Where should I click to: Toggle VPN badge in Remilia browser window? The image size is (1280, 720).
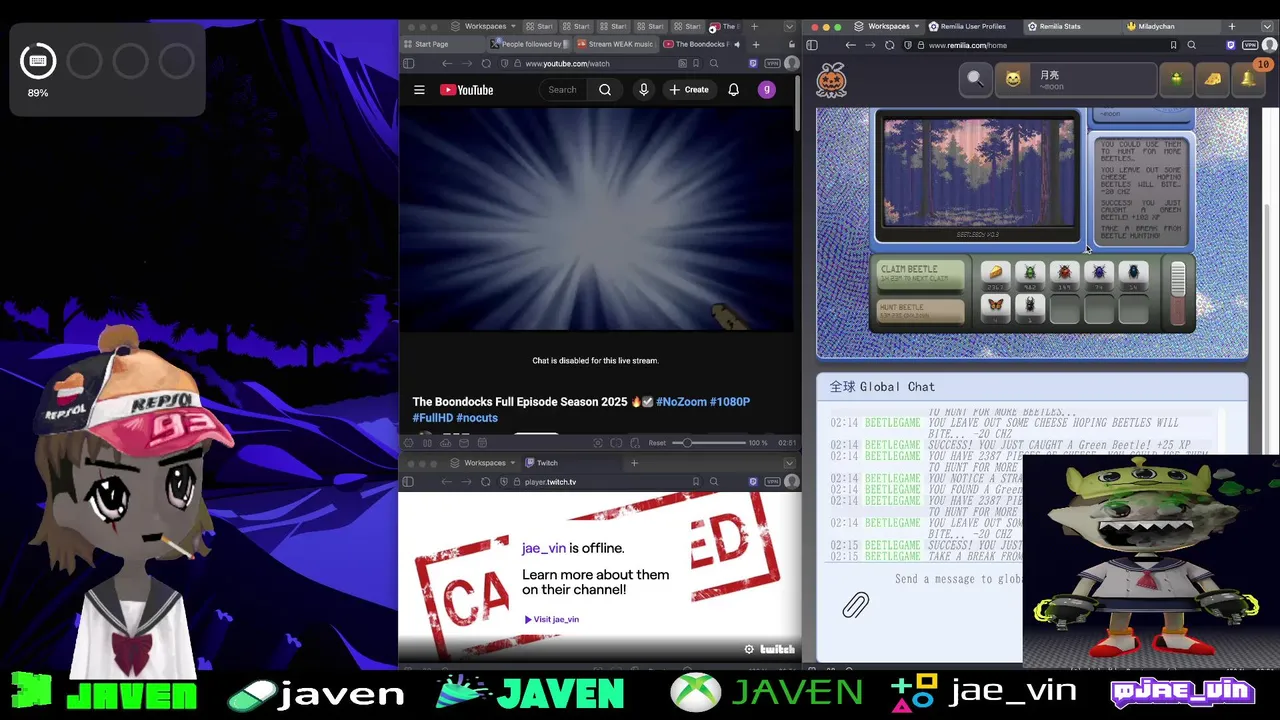[x=1250, y=45]
